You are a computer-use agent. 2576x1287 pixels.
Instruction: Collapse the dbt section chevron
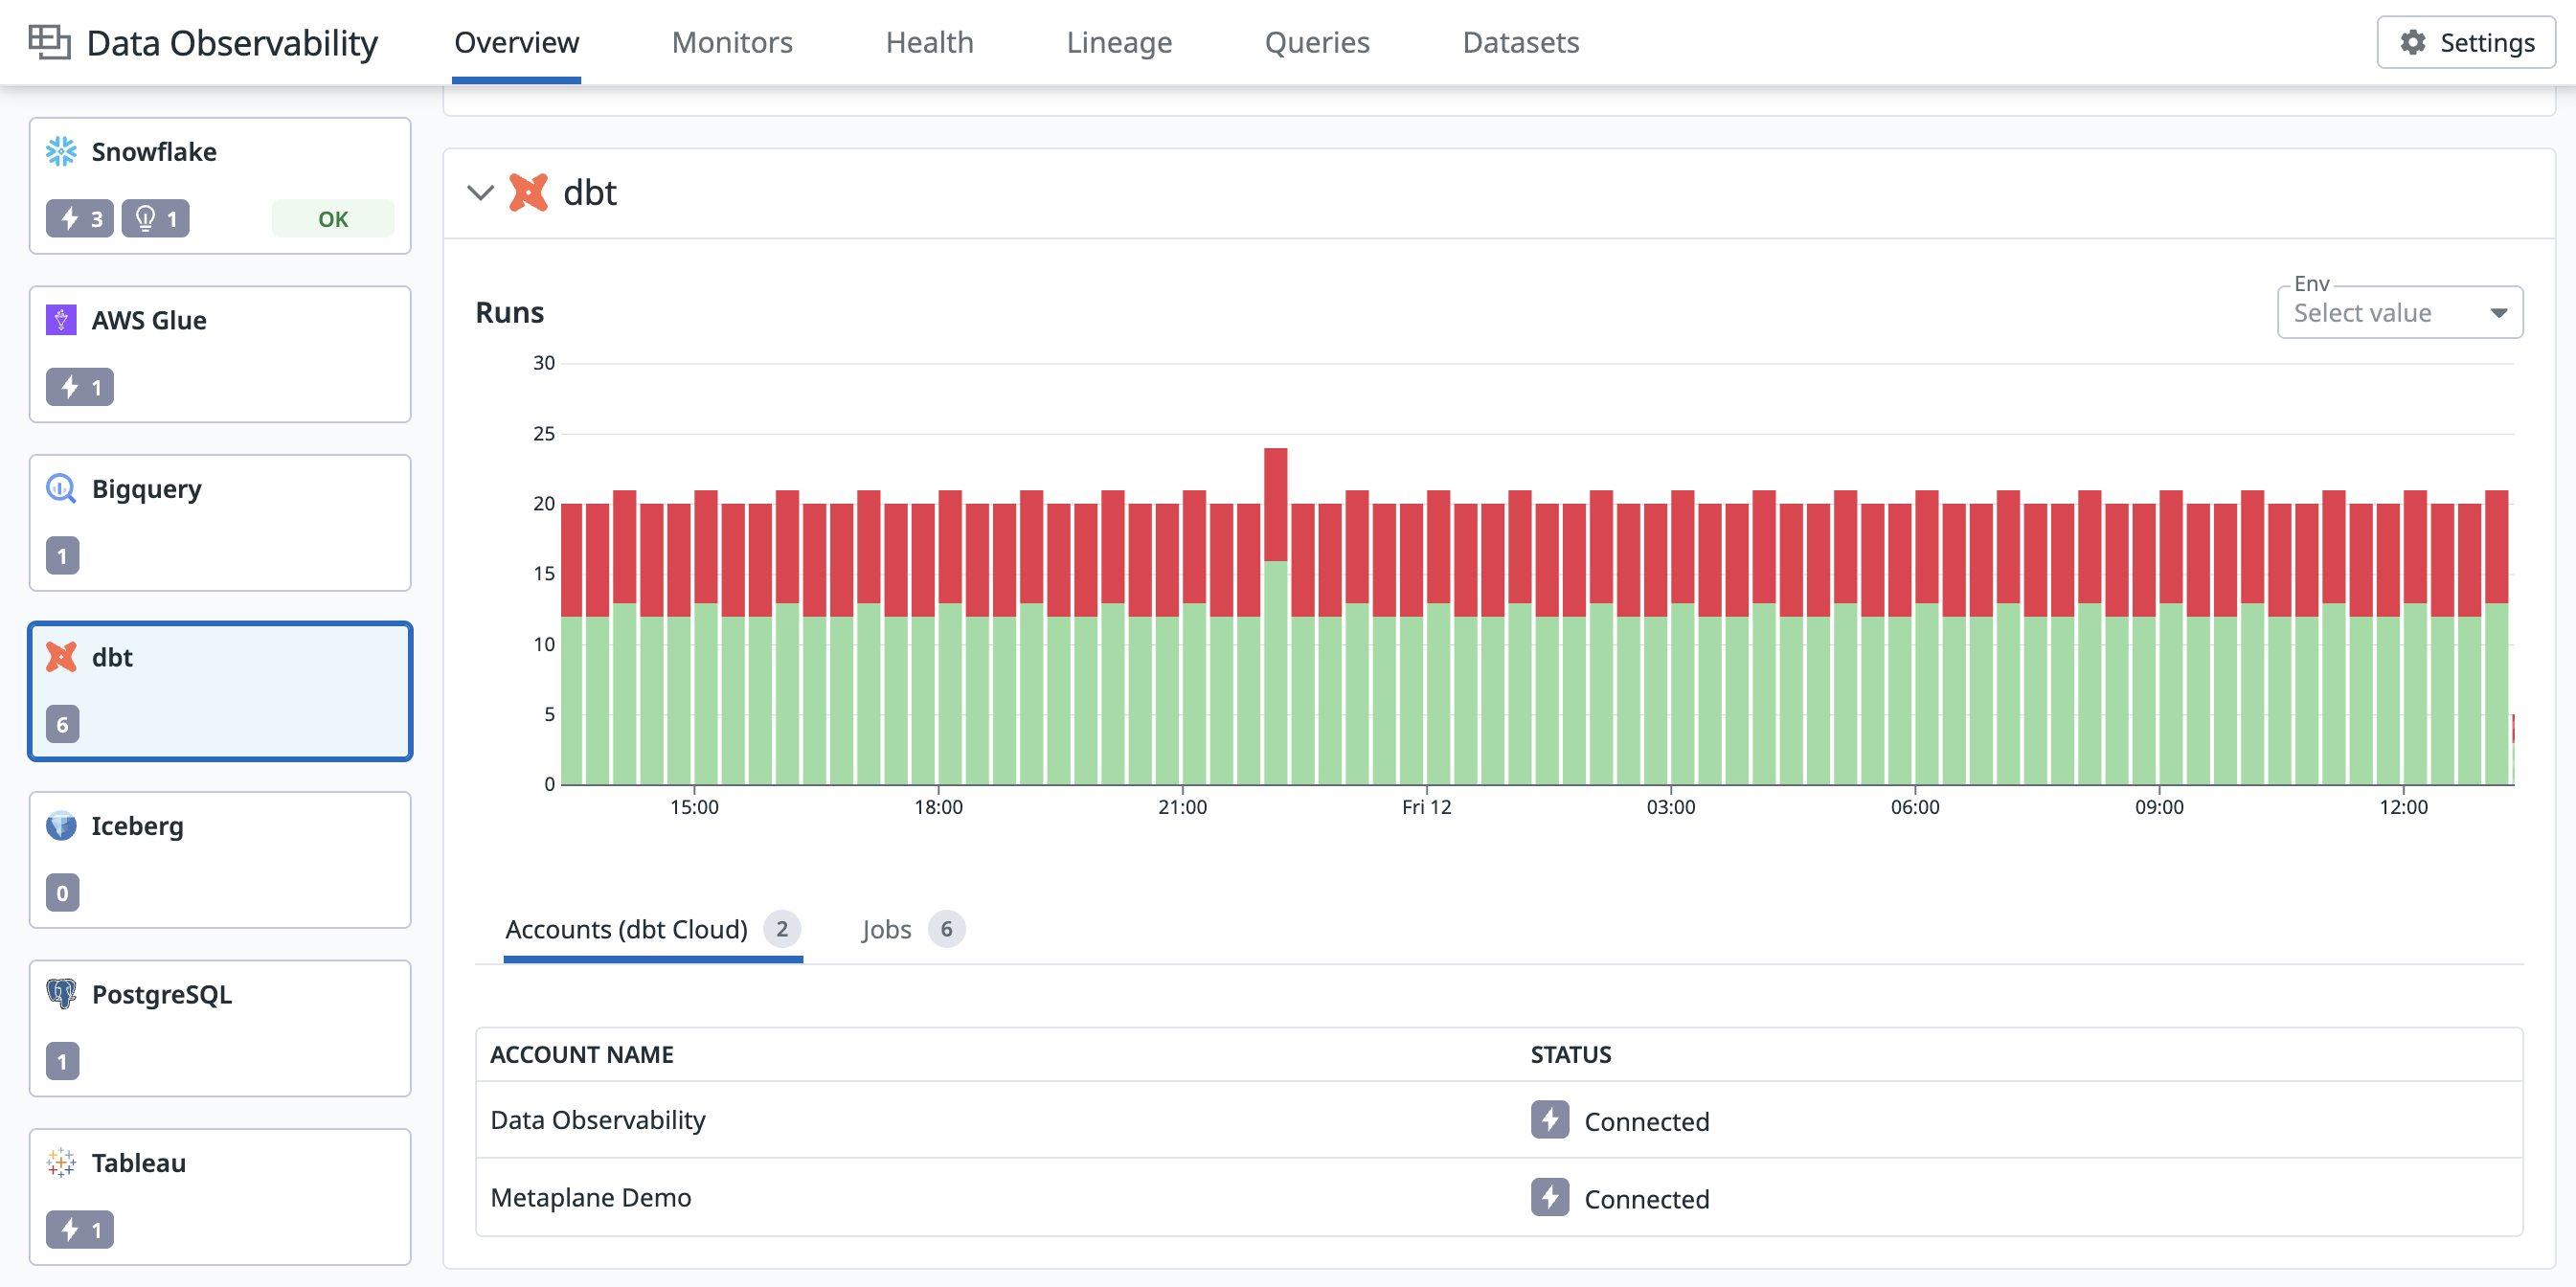[x=481, y=192]
